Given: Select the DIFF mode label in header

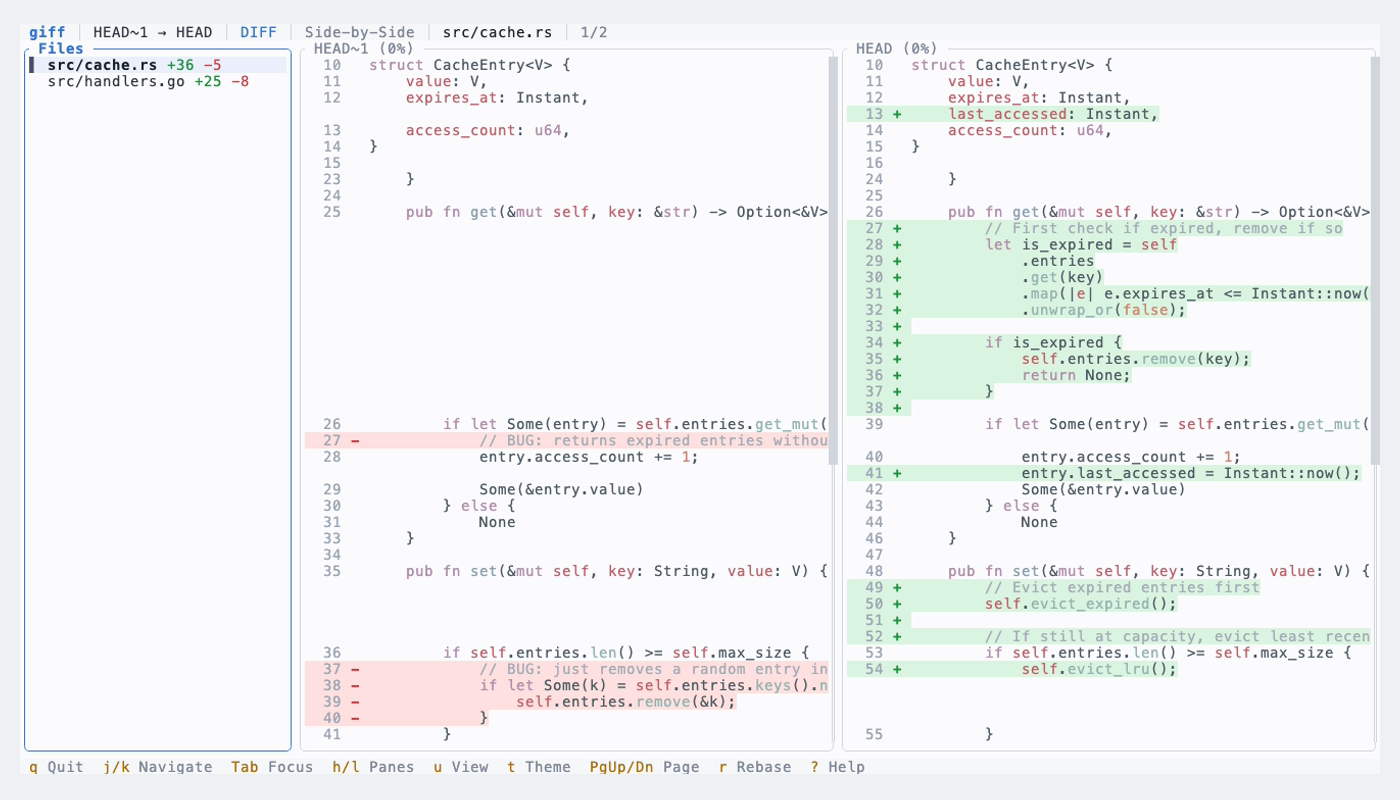Looking at the screenshot, I should coord(258,32).
